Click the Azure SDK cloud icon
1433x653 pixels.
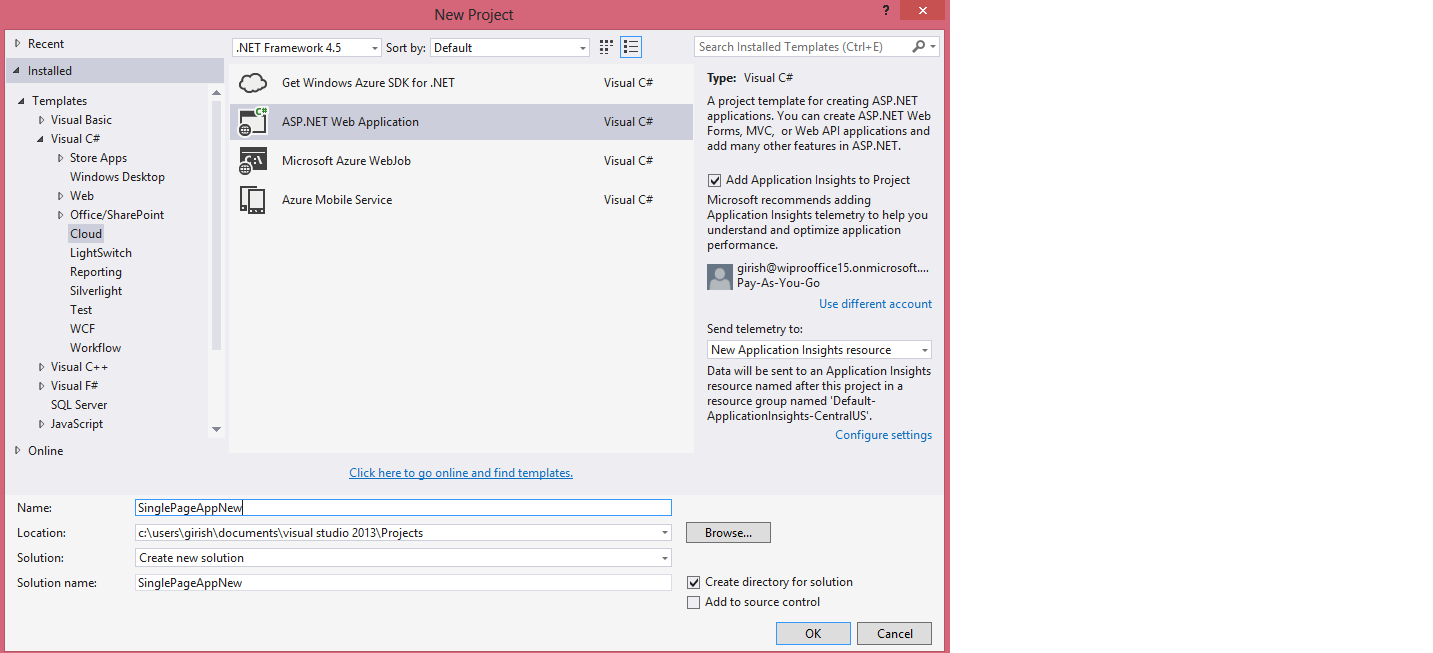pos(253,83)
